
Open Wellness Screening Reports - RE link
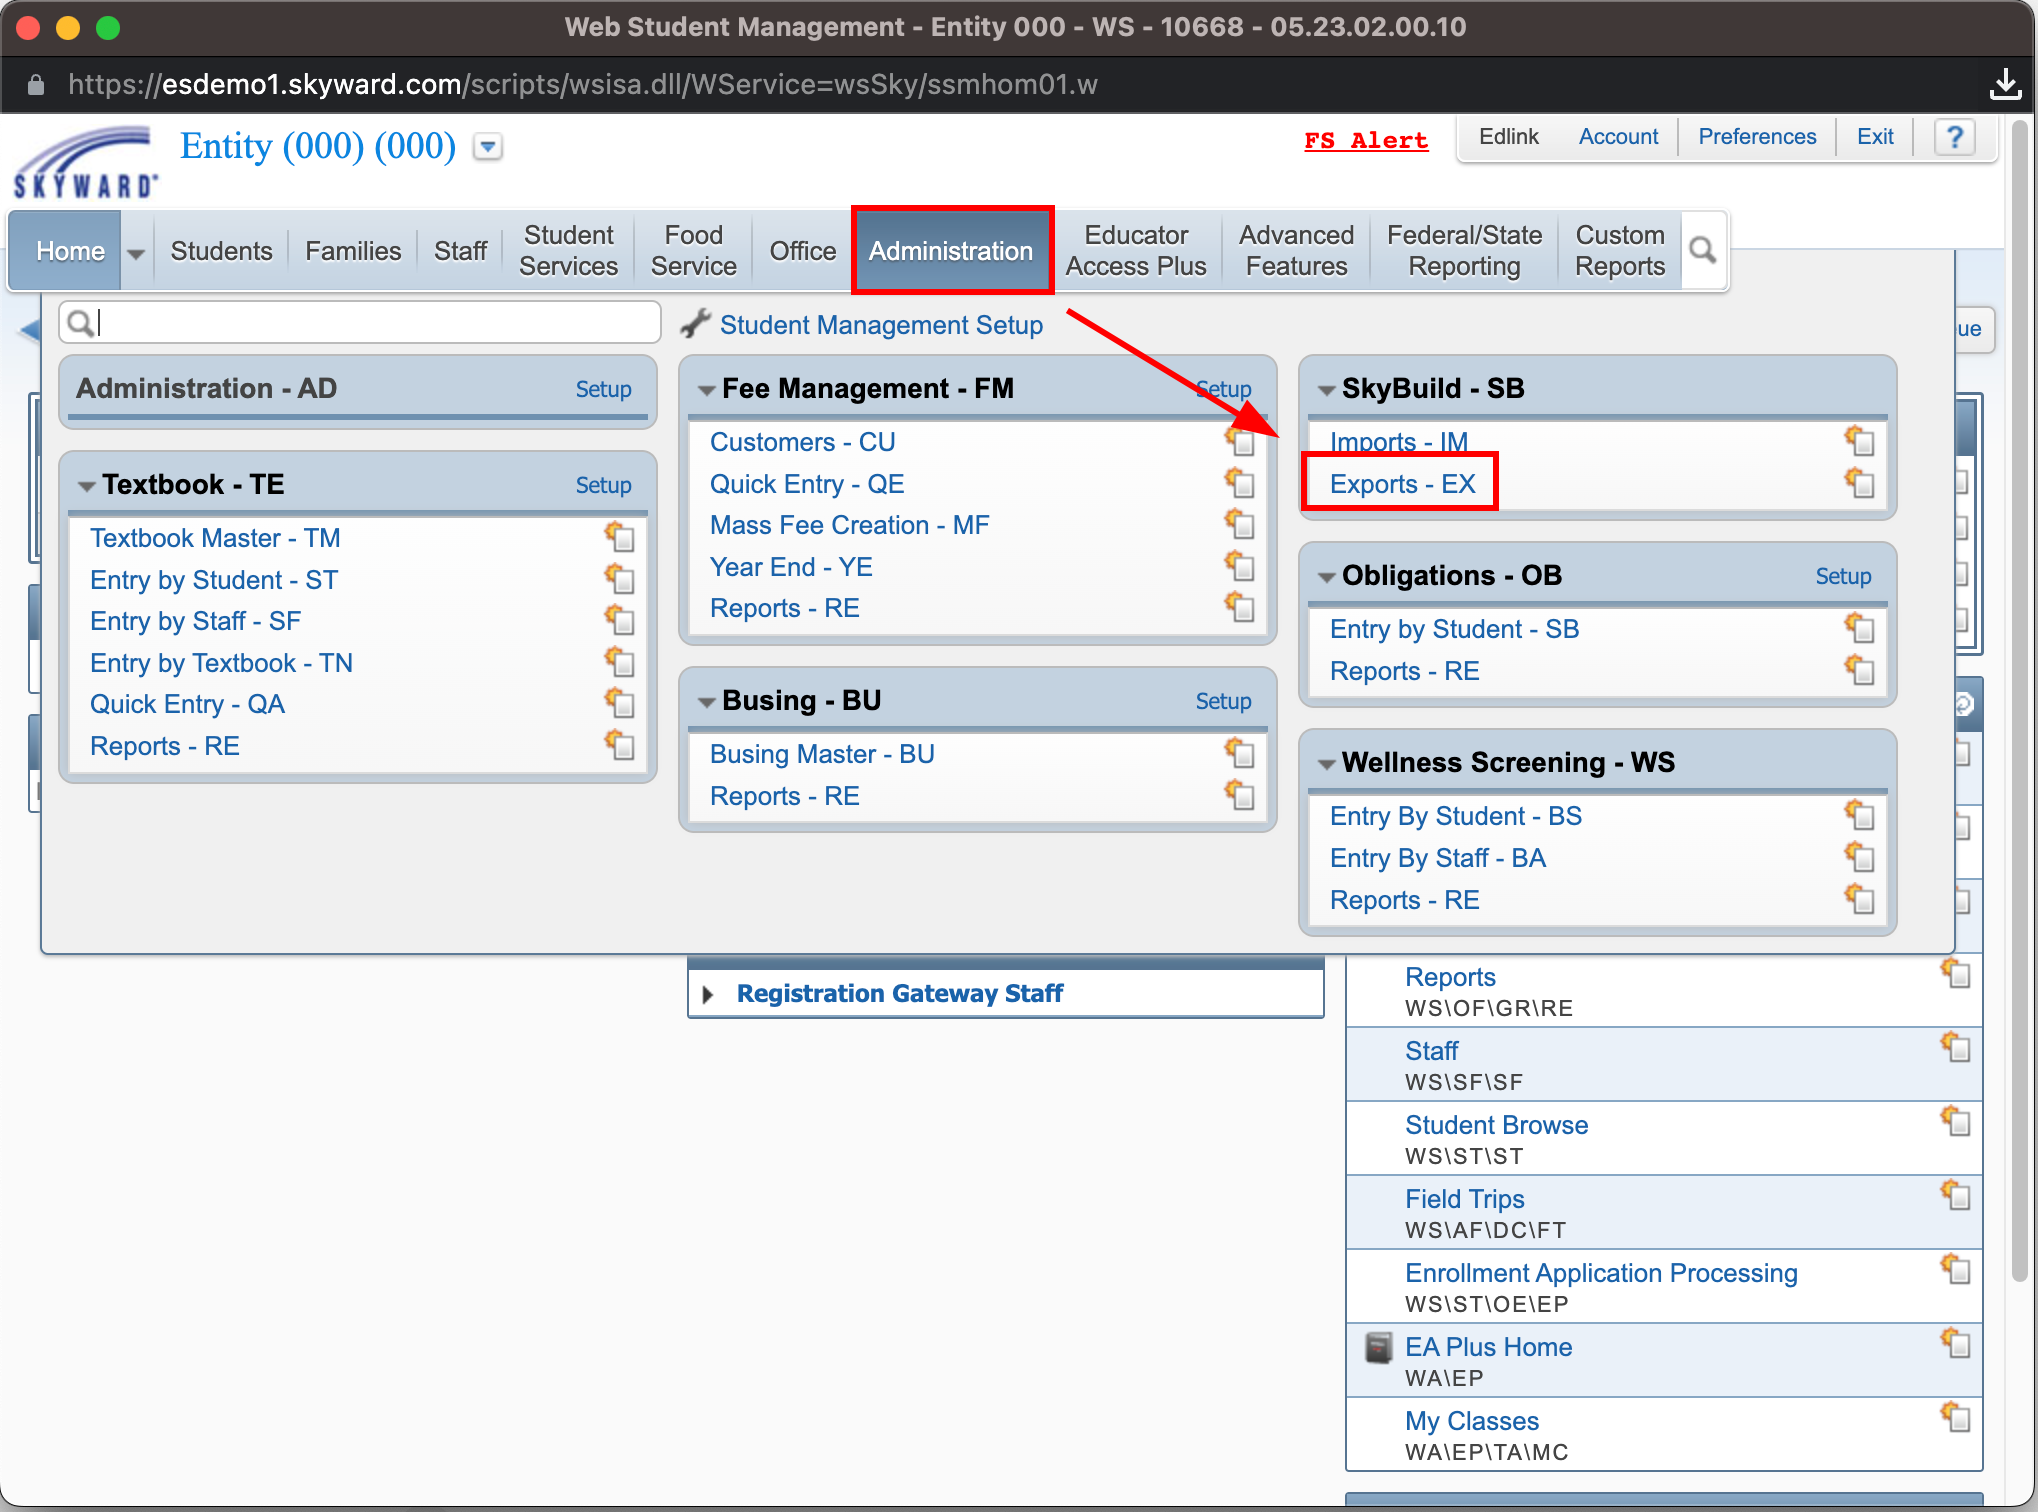(x=1404, y=900)
